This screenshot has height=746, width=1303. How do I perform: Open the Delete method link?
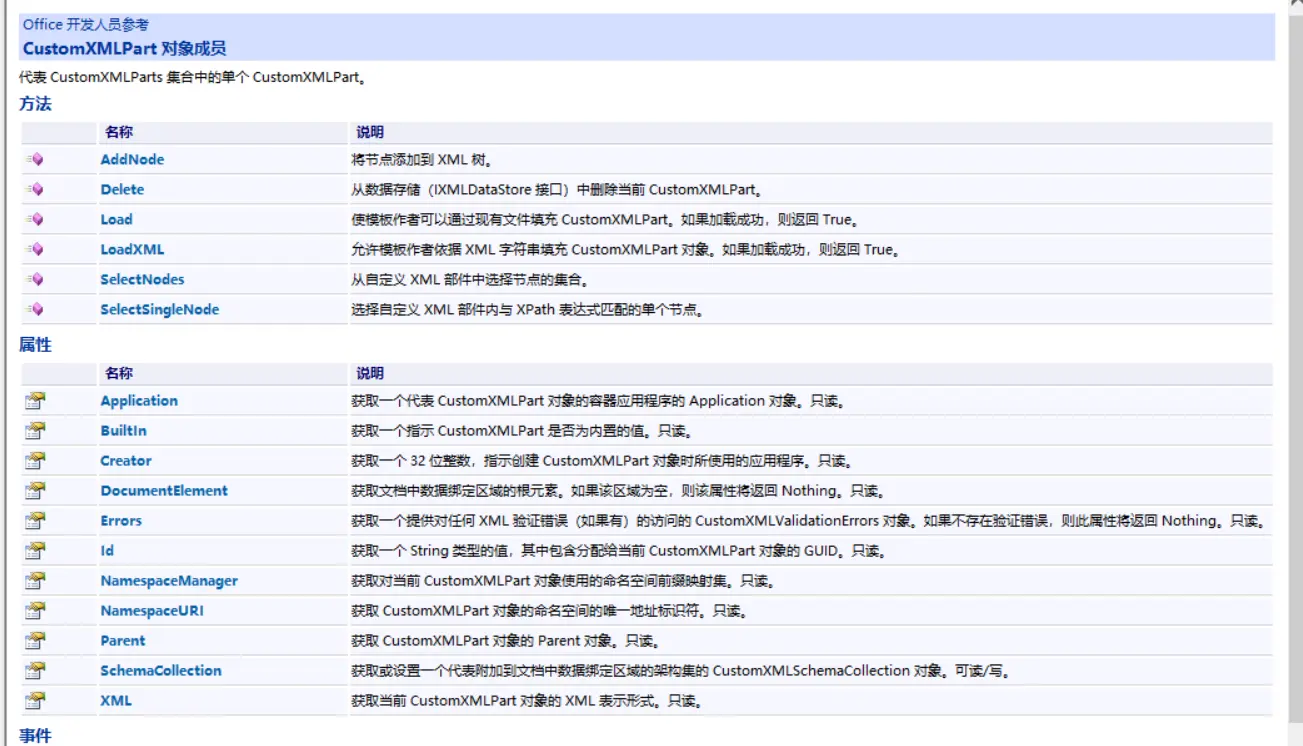pos(122,189)
